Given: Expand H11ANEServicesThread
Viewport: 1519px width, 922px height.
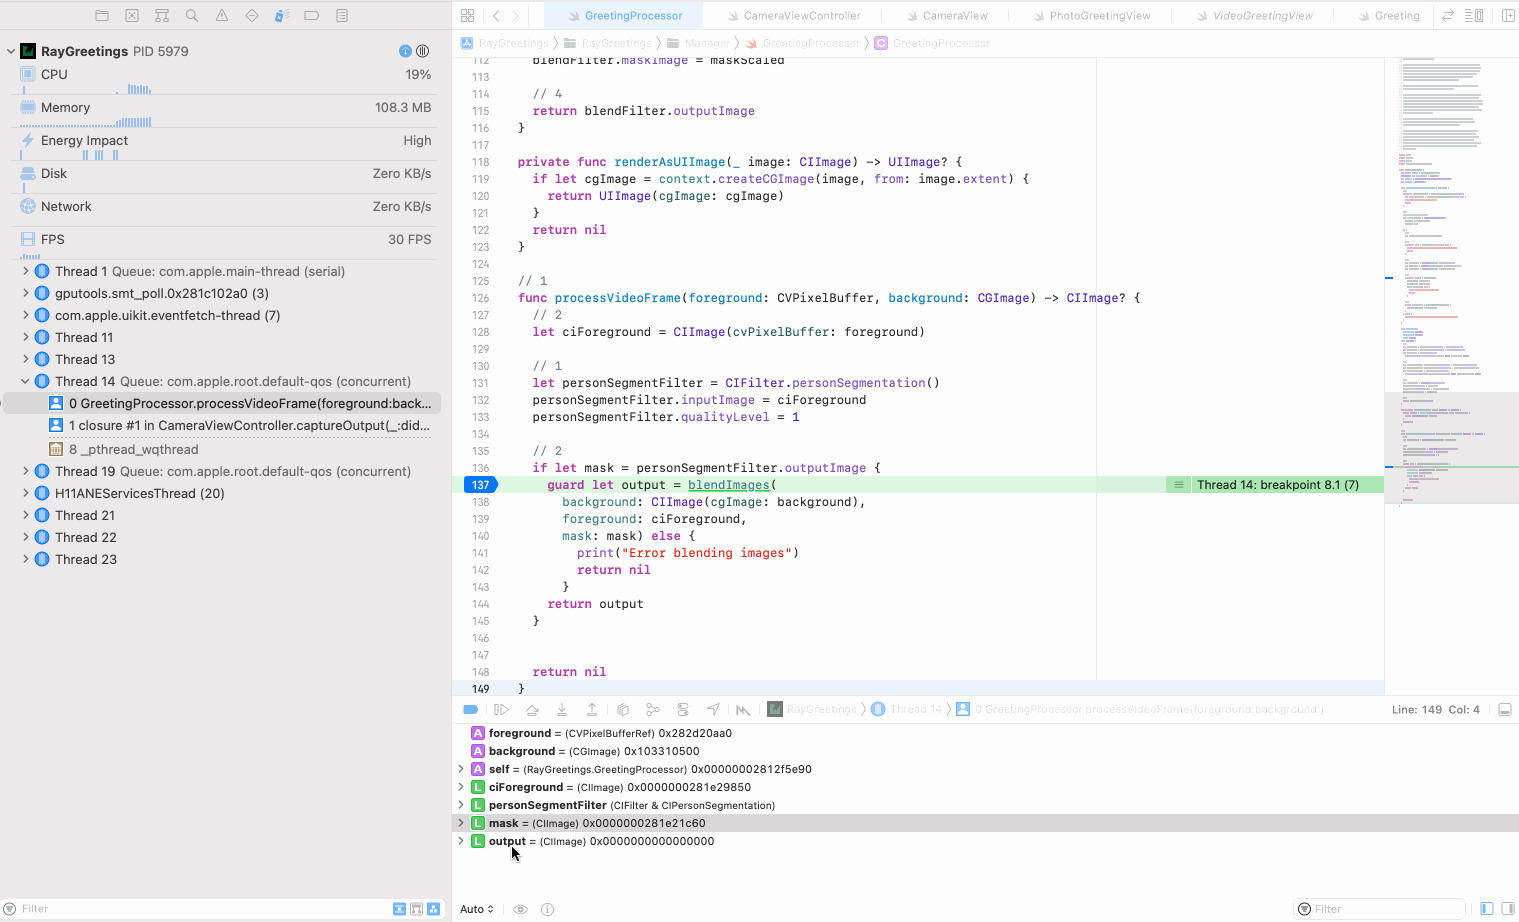Looking at the screenshot, I should [x=25, y=493].
